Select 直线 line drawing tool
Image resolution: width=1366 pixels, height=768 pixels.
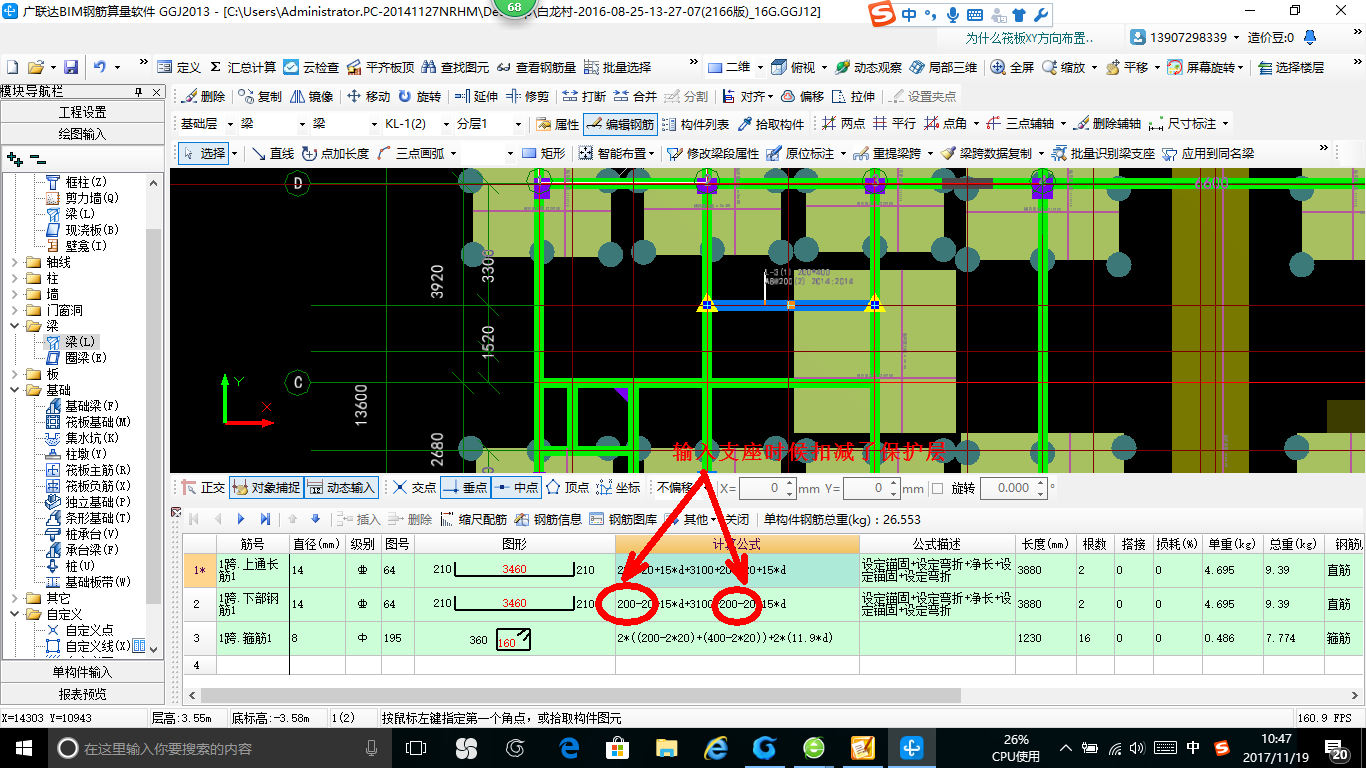coord(273,153)
